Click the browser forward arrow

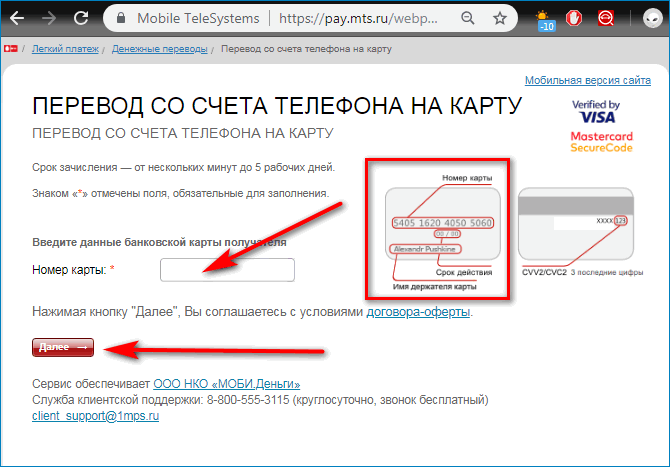[x=49, y=18]
